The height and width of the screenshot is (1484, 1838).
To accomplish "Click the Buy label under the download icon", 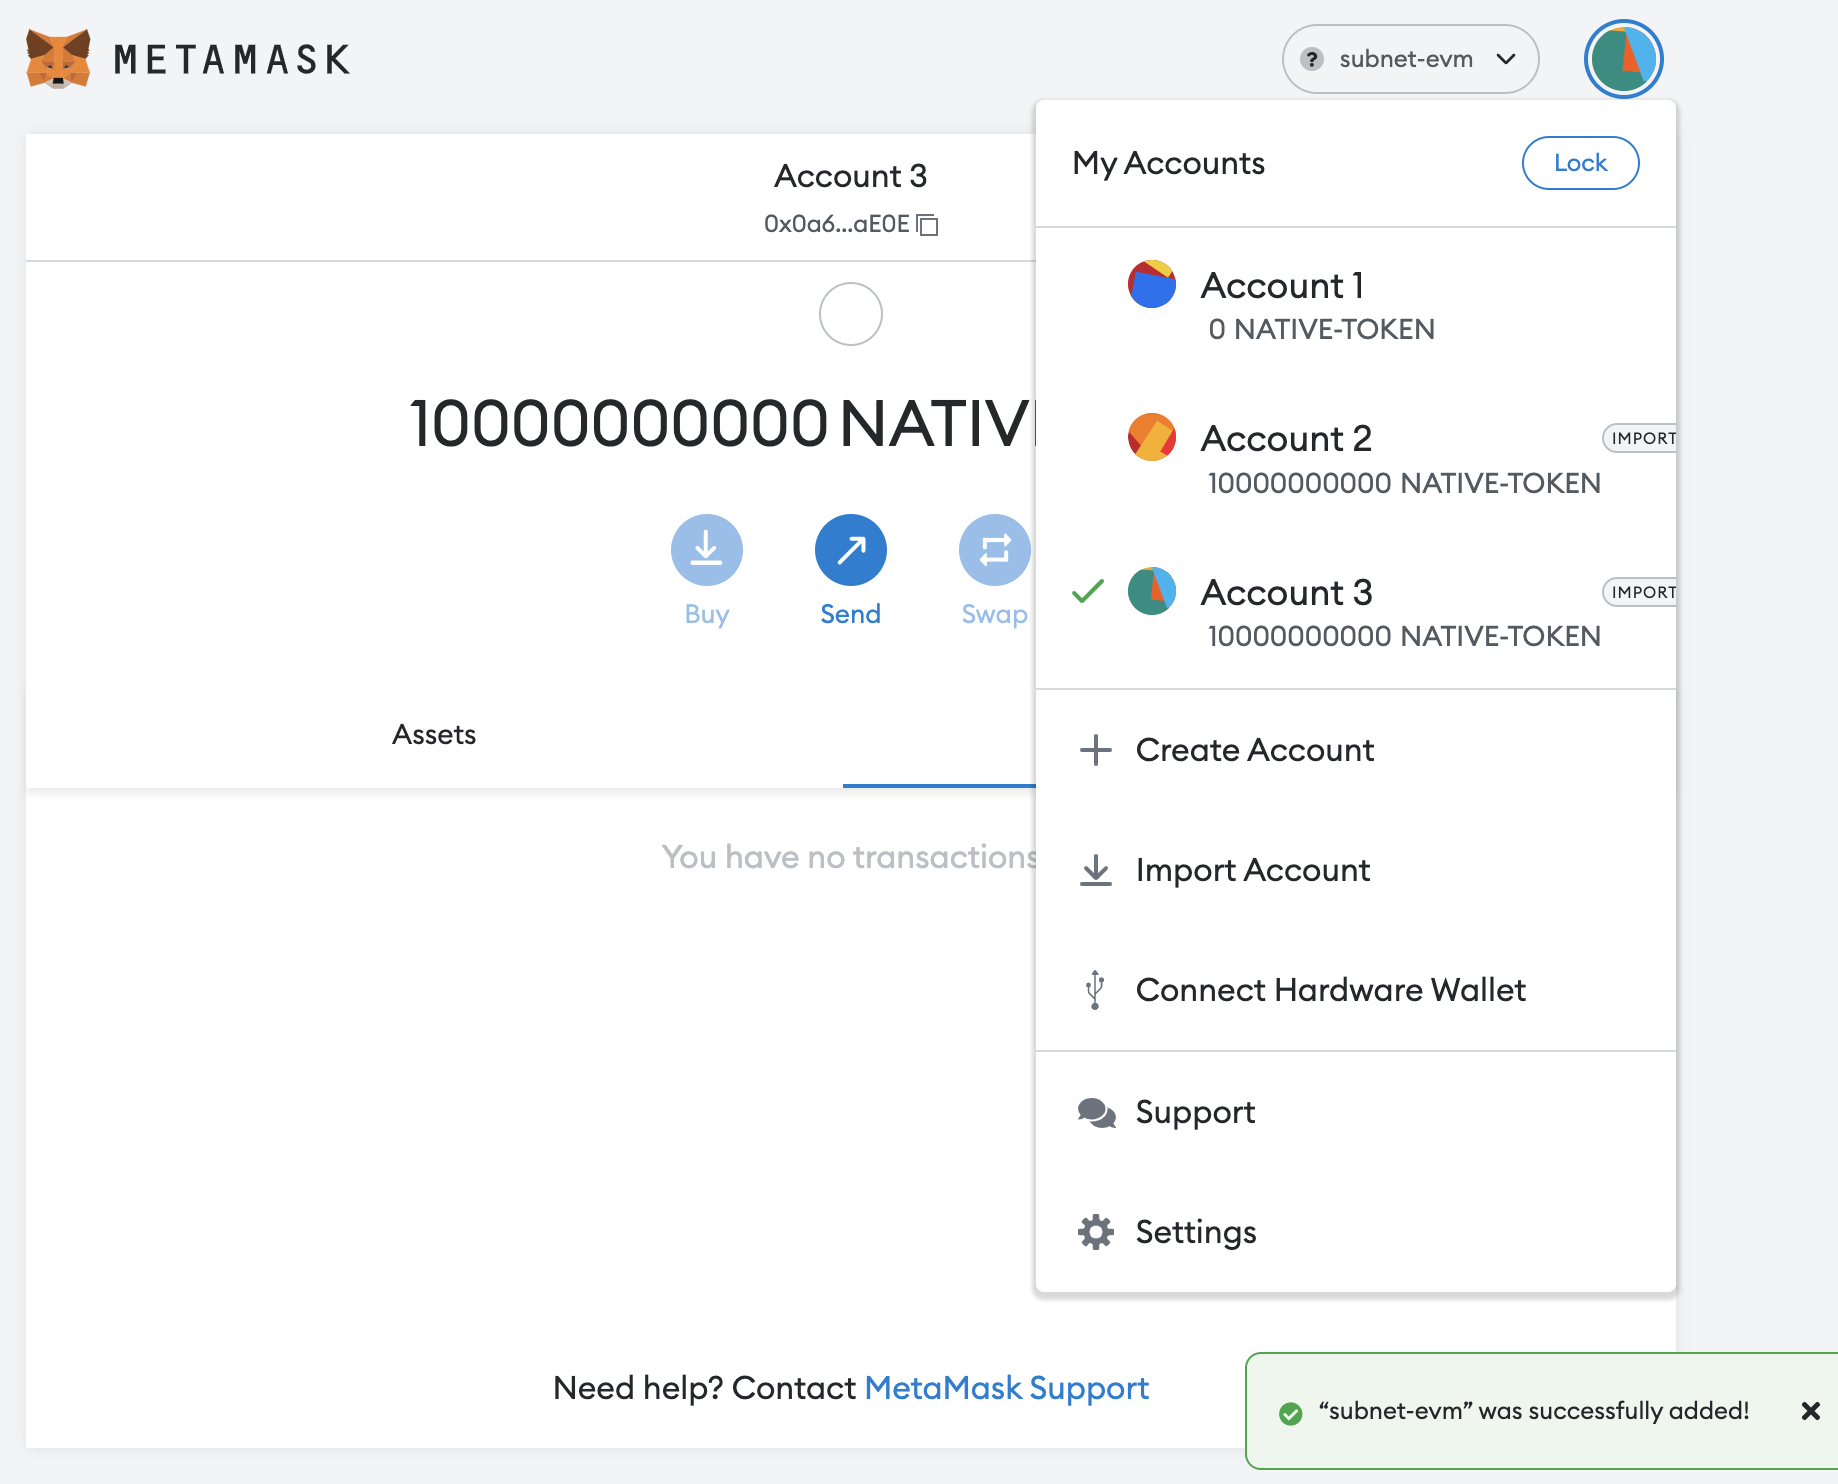I will (707, 614).
